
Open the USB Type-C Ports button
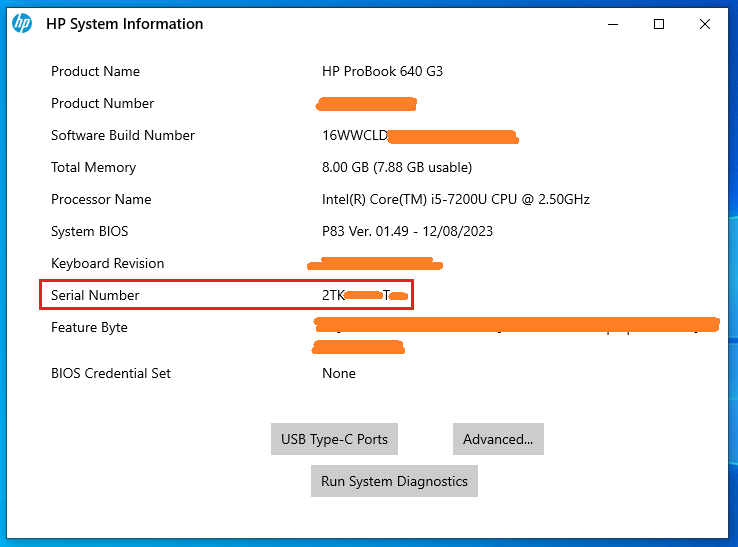[x=334, y=439]
